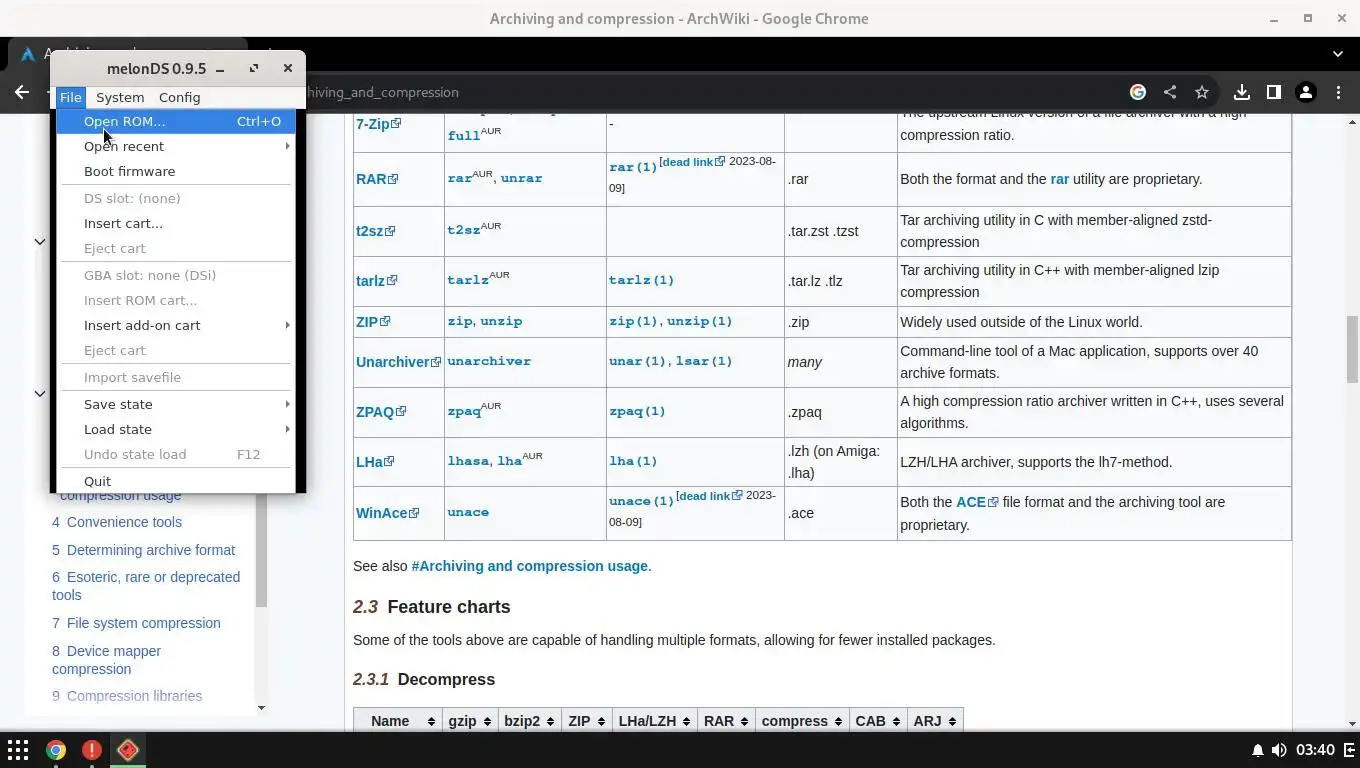This screenshot has height=768, width=1360.
Task: Select Boot firmware in the File menu
Action: [x=175, y=171]
